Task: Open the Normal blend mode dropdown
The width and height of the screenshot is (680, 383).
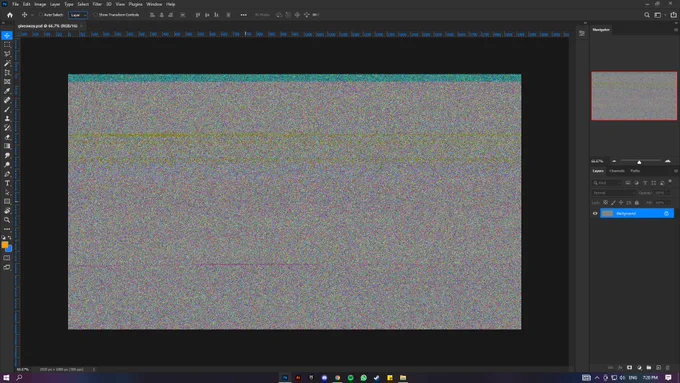Action: (614, 193)
